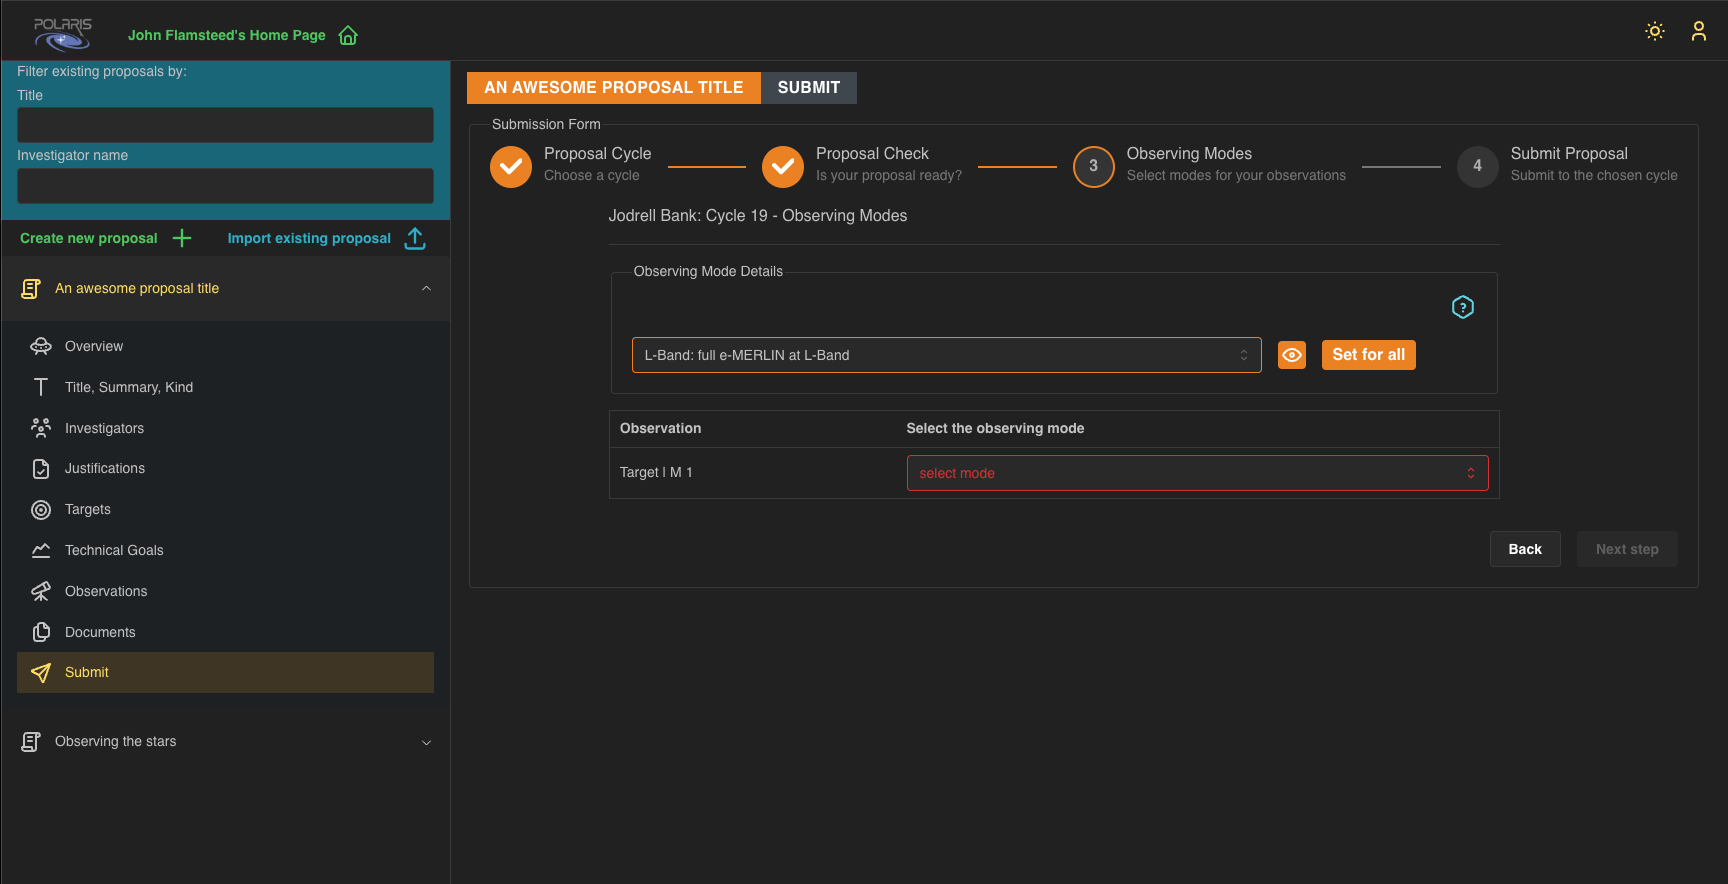Open the select mode dropdown for Target
The width and height of the screenshot is (1728, 884).
click(x=1196, y=473)
